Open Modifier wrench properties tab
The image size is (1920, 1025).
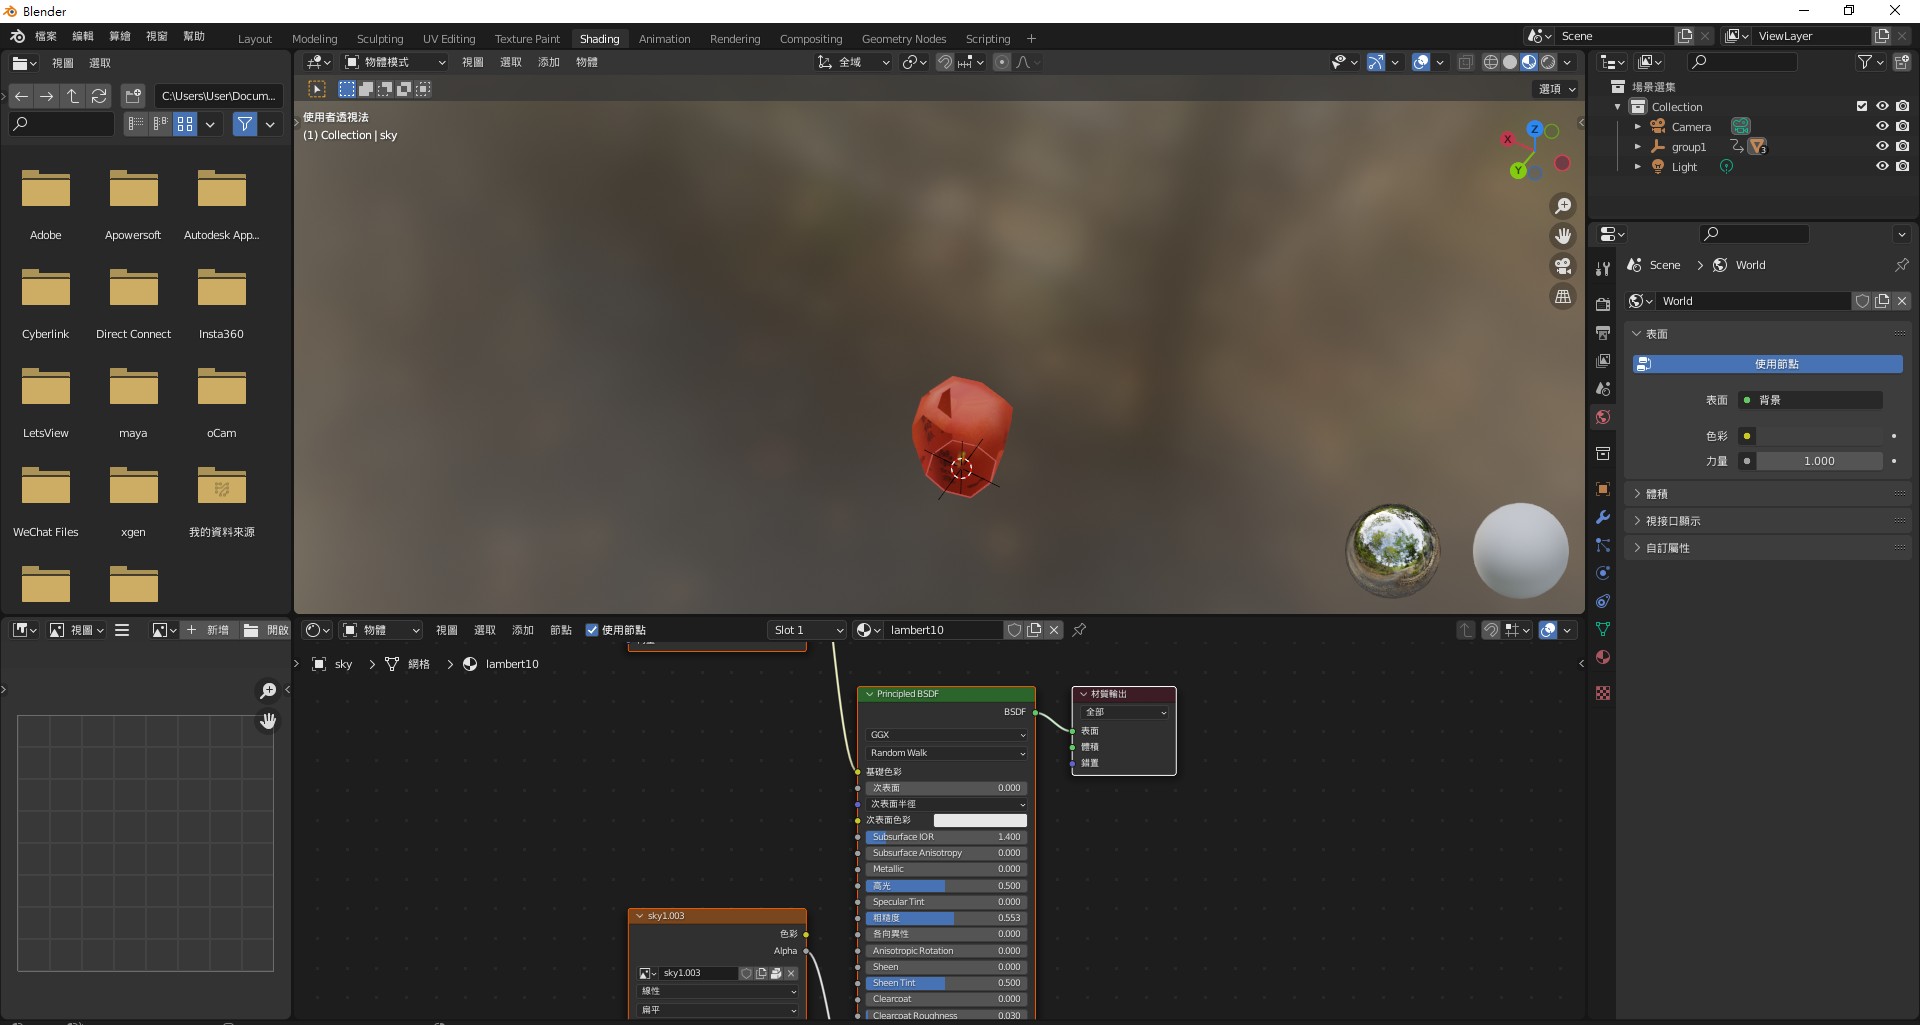(x=1603, y=517)
